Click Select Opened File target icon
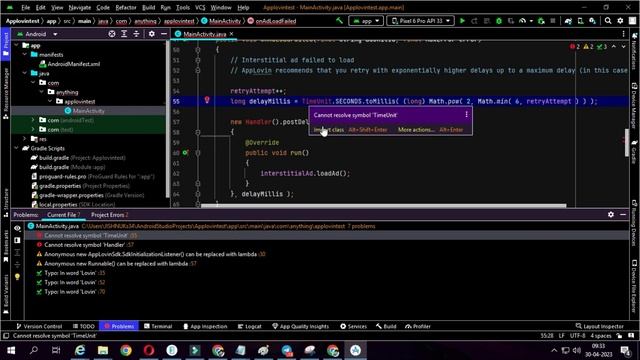This screenshot has width=640, height=360. (112, 34)
